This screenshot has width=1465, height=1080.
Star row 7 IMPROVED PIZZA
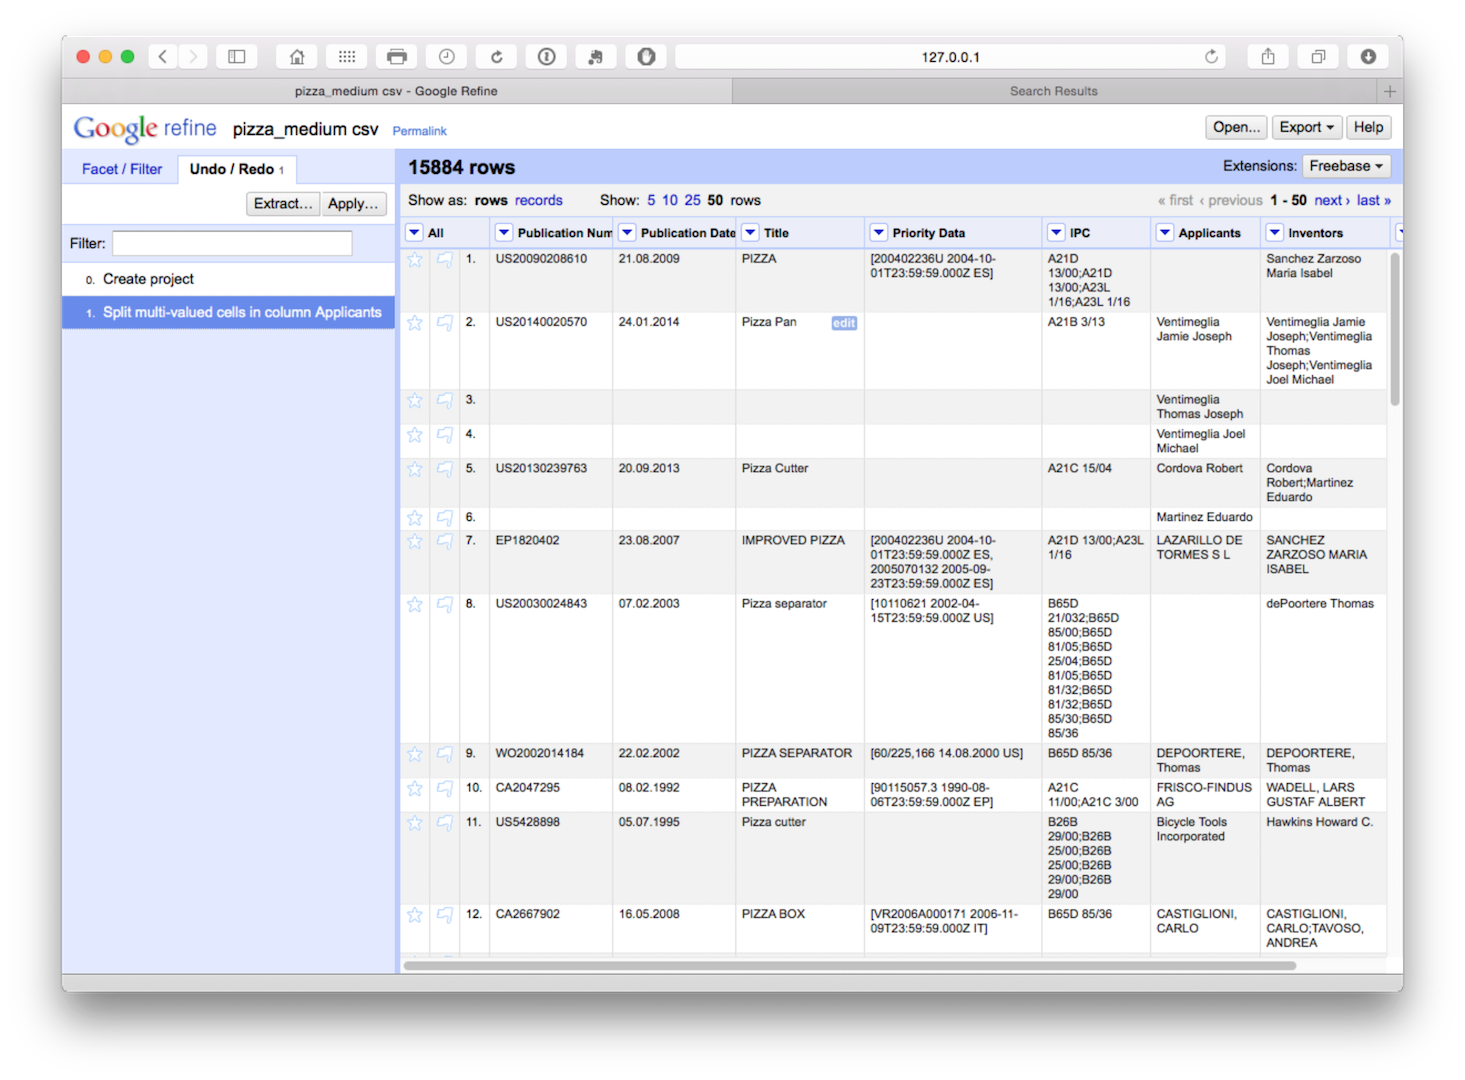[414, 541]
